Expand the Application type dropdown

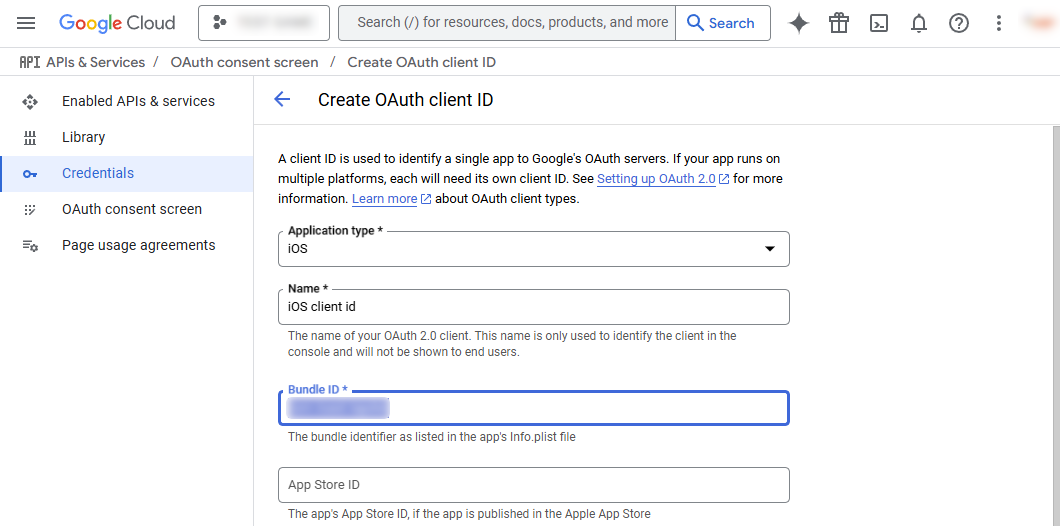[534, 249]
